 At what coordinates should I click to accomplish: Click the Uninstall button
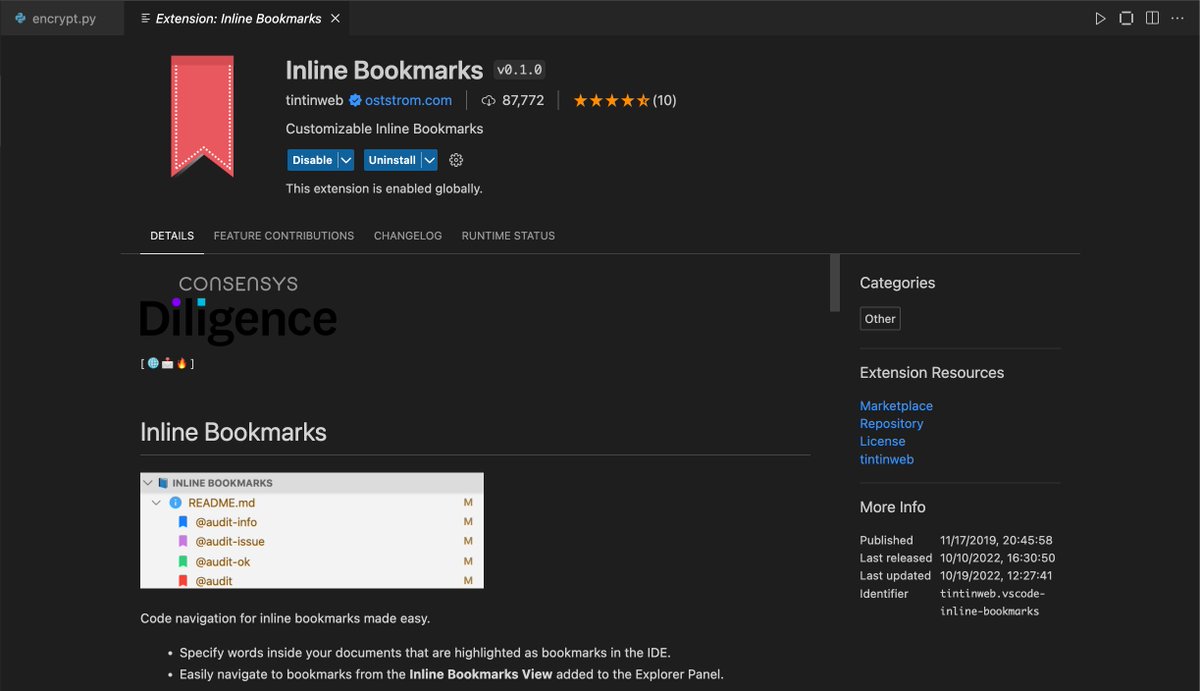pyautogui.click(x=392, y=160)
